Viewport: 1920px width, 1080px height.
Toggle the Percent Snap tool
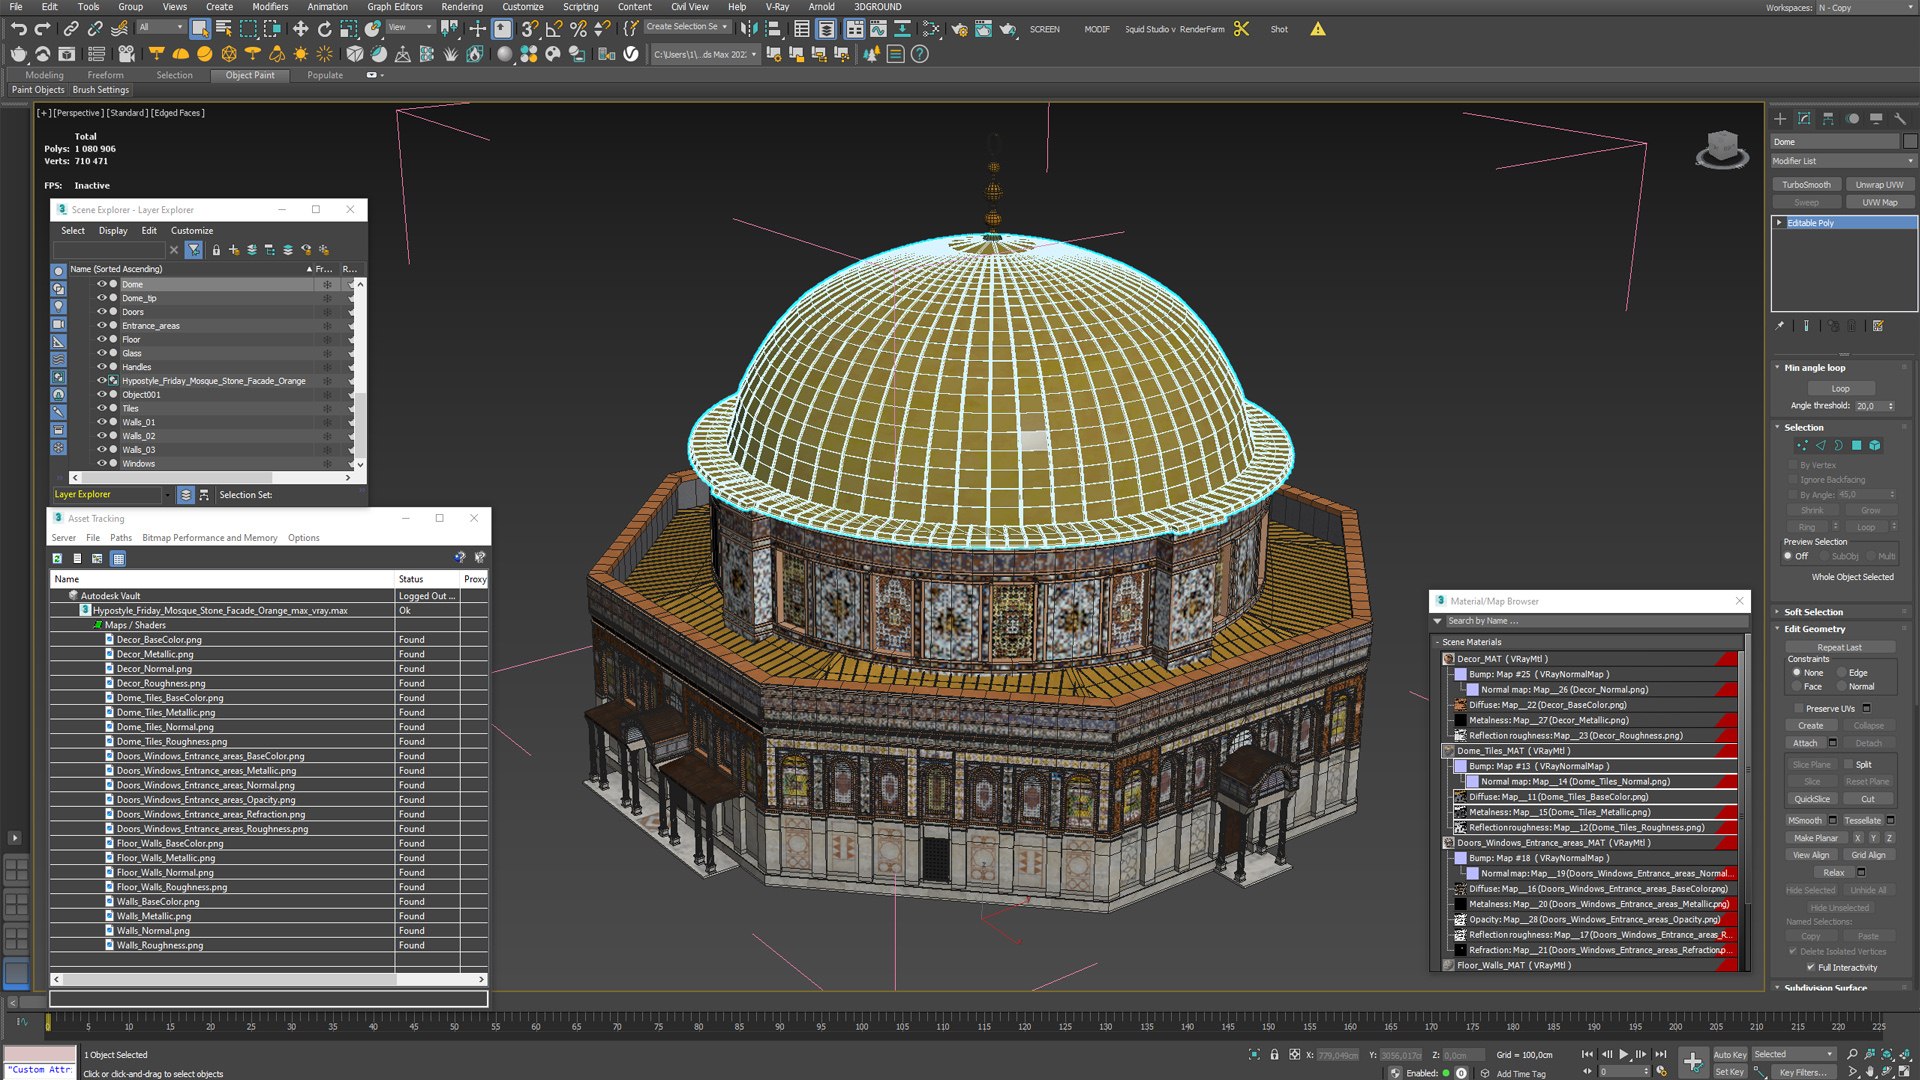(x=578, y=29)
